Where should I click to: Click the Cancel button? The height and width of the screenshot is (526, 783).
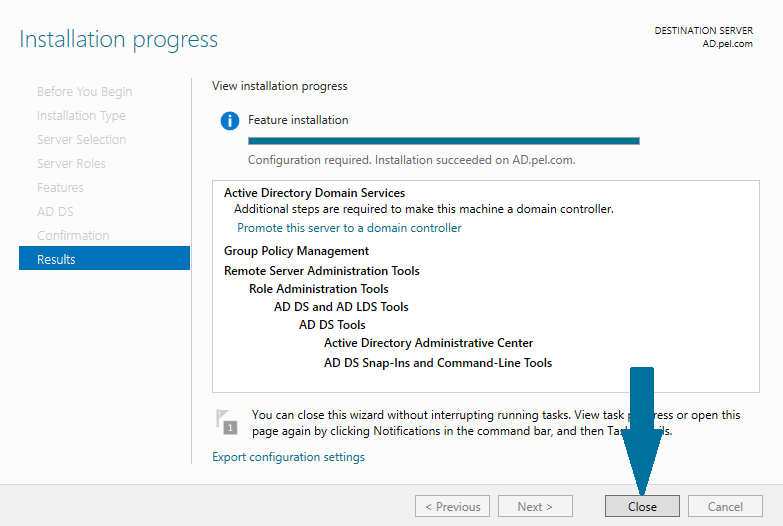point(725,507)
